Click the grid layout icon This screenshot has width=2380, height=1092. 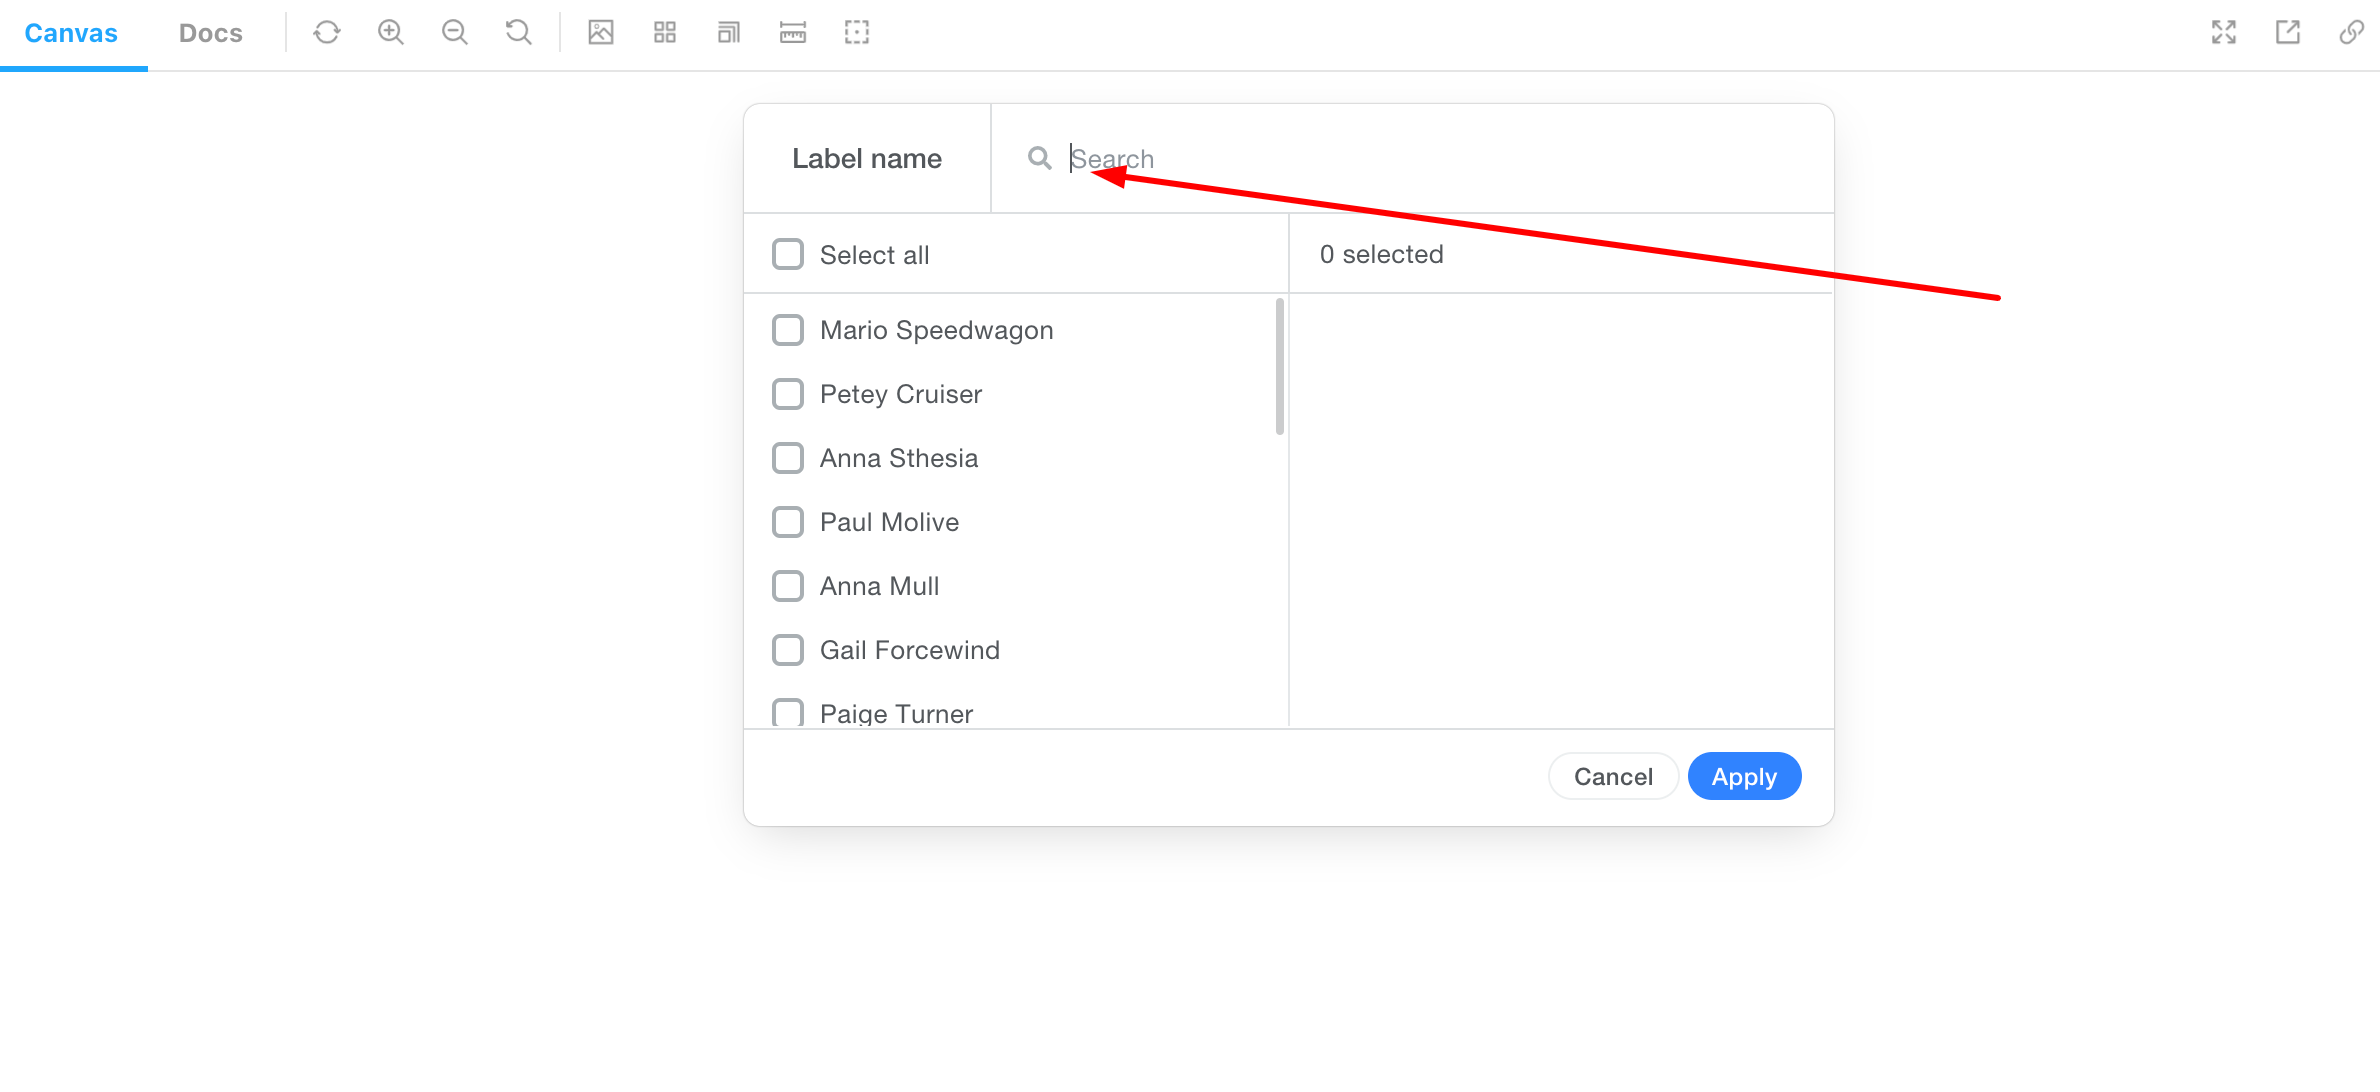(x=665, y=32)
